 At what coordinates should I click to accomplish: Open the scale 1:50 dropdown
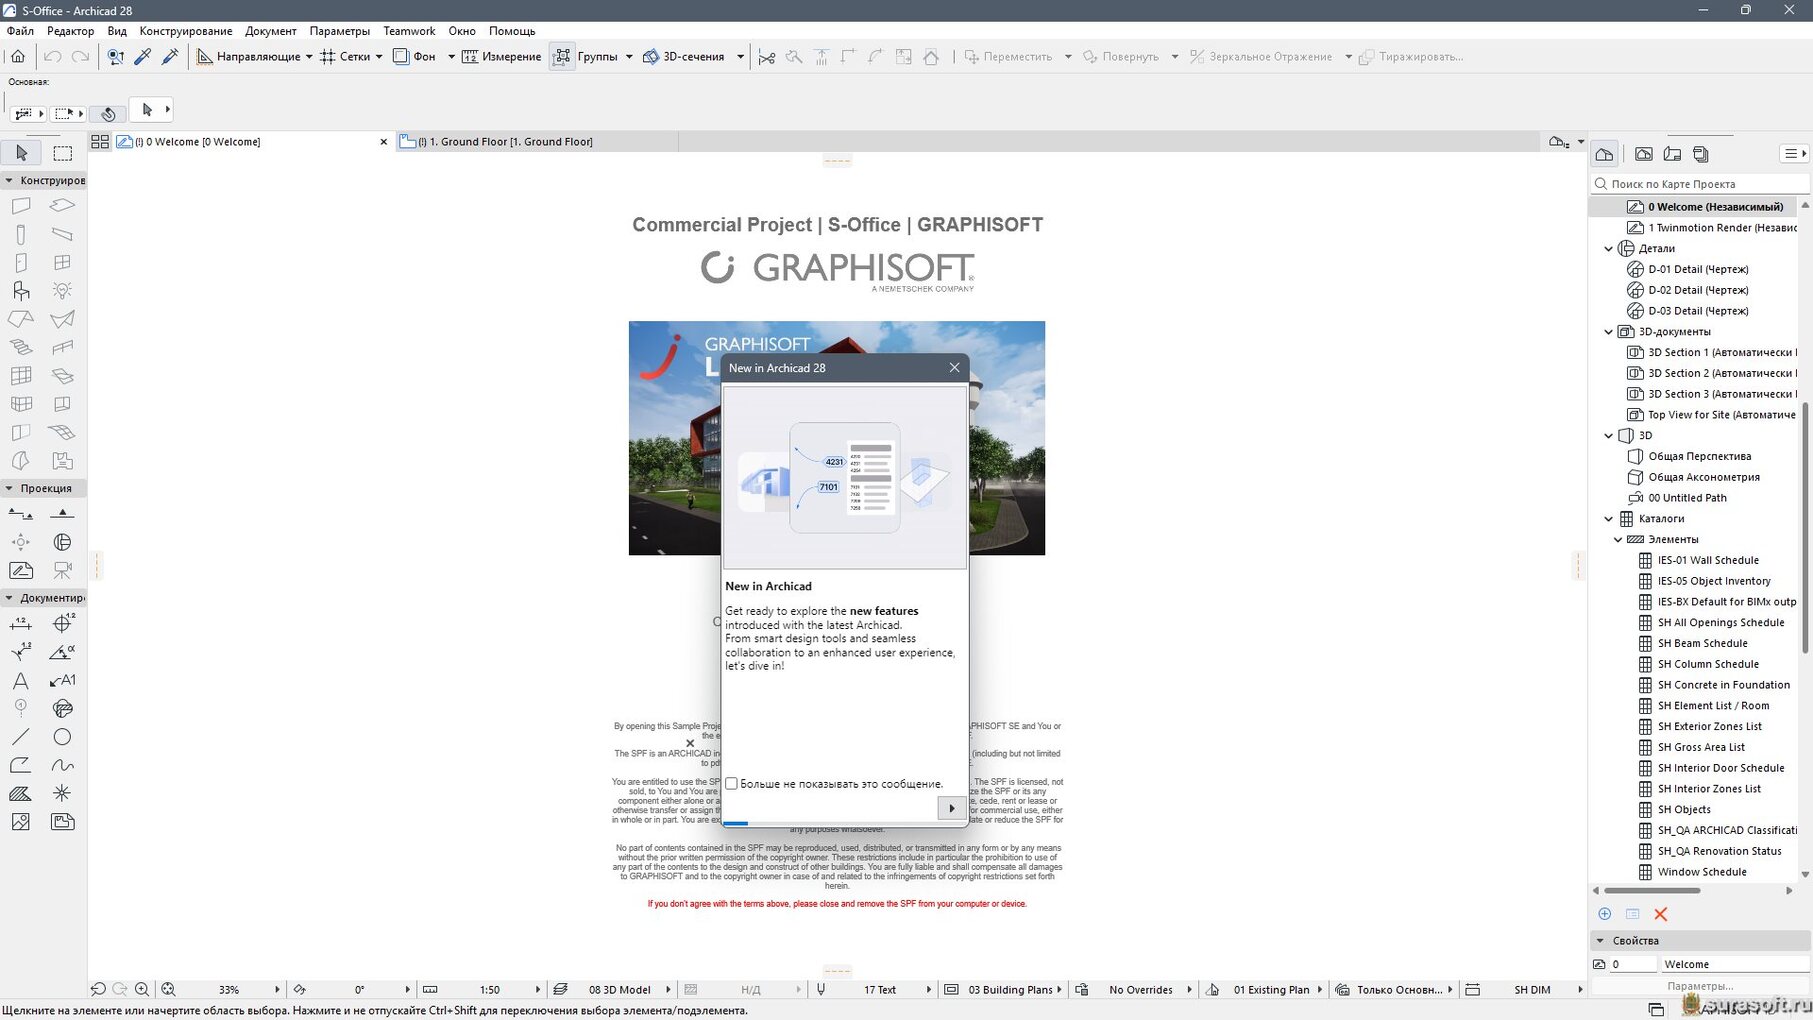point(538,990)
